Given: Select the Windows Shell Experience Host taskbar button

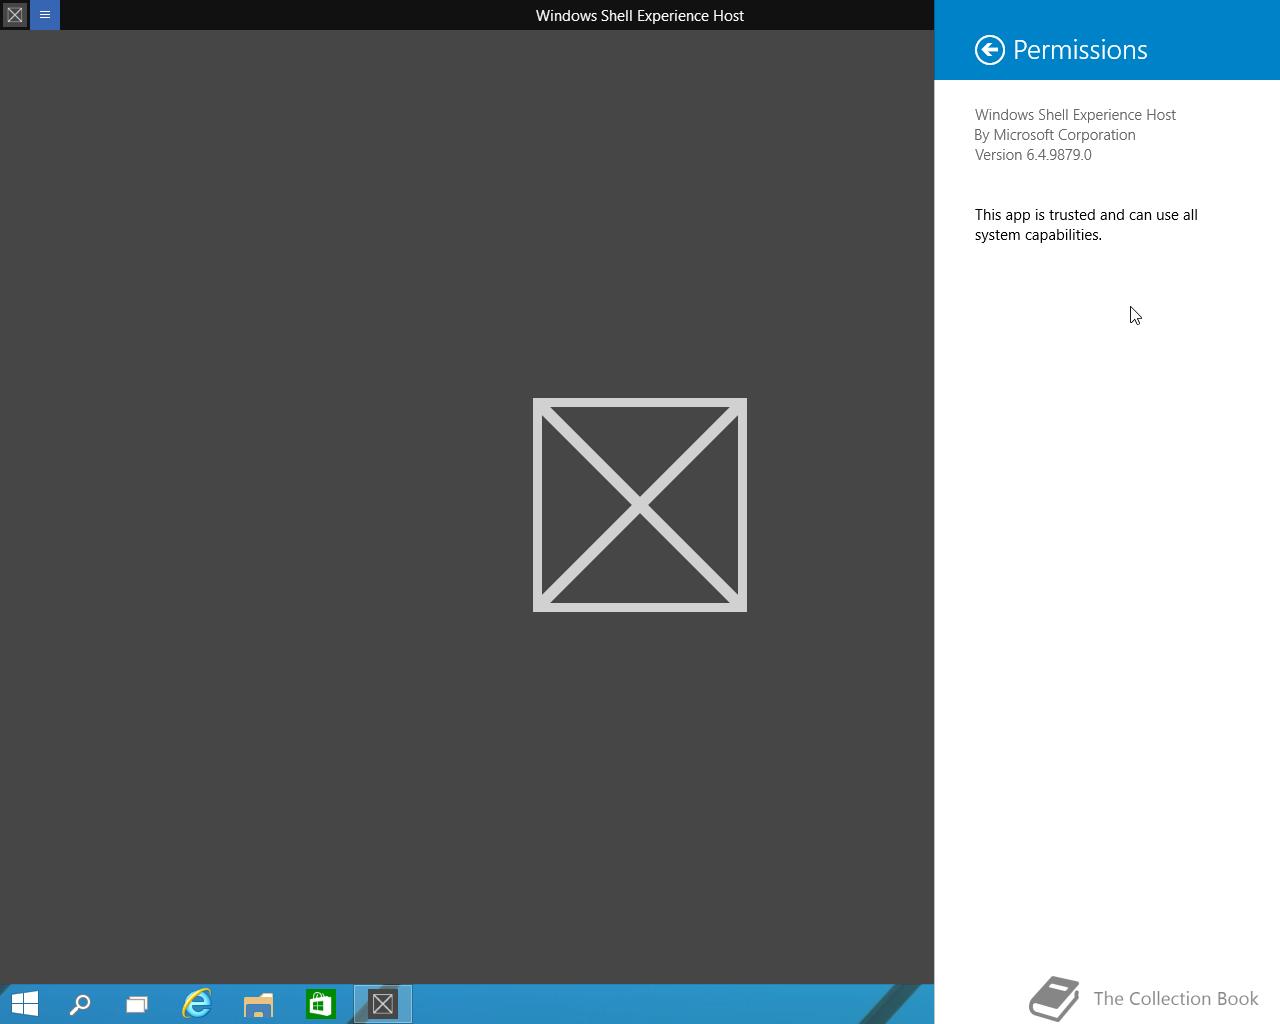Looking at the screenshot, I should pyautogui.click(x=383, y=1004).
